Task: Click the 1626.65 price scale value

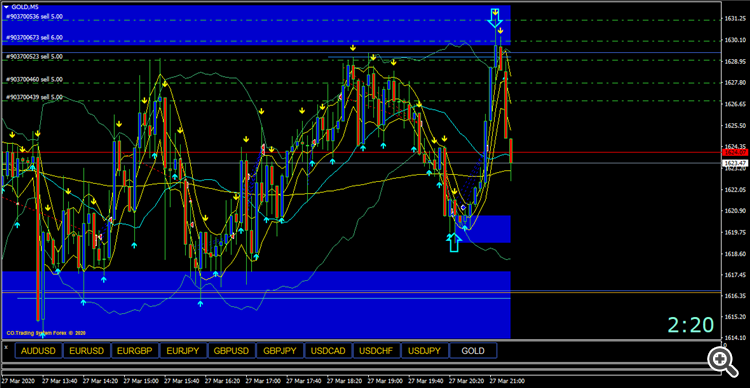Action: pyautogui.click(x=735, y=104)
